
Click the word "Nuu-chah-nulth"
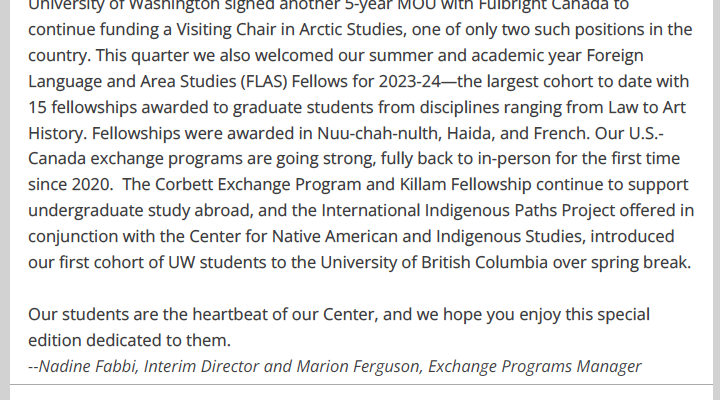(380, 133)
